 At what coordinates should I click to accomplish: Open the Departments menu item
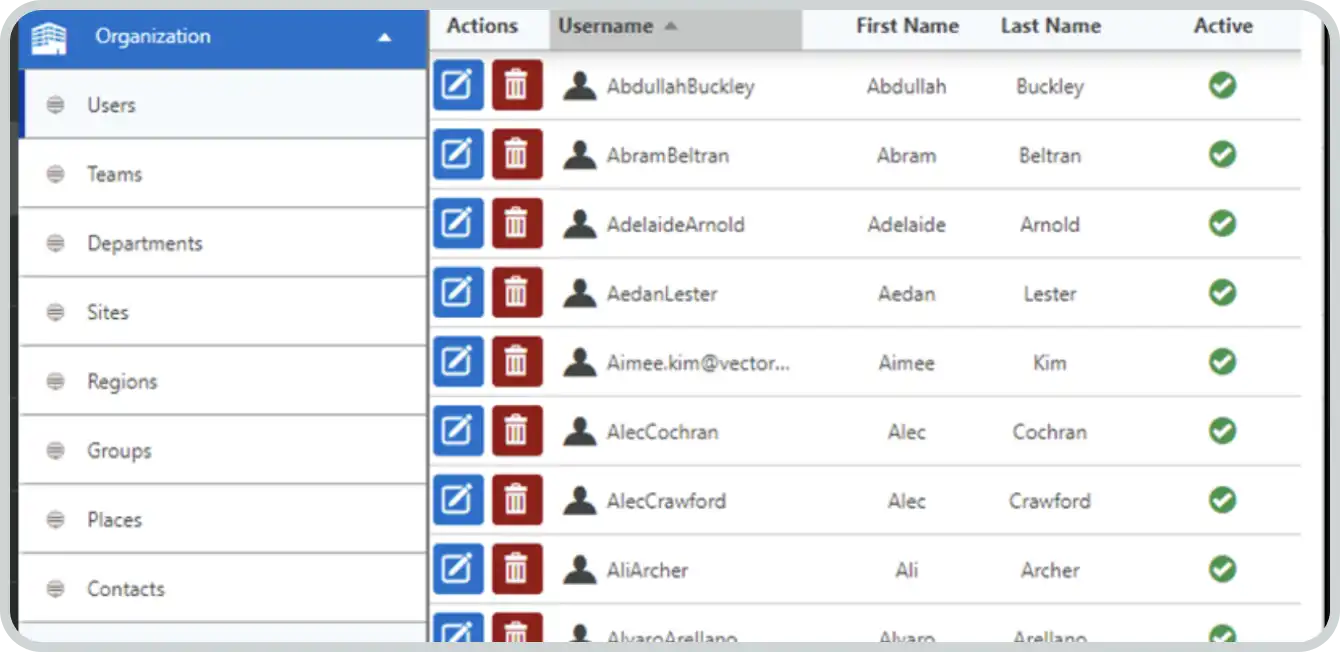pyautogui.click(x=224, y=243)
